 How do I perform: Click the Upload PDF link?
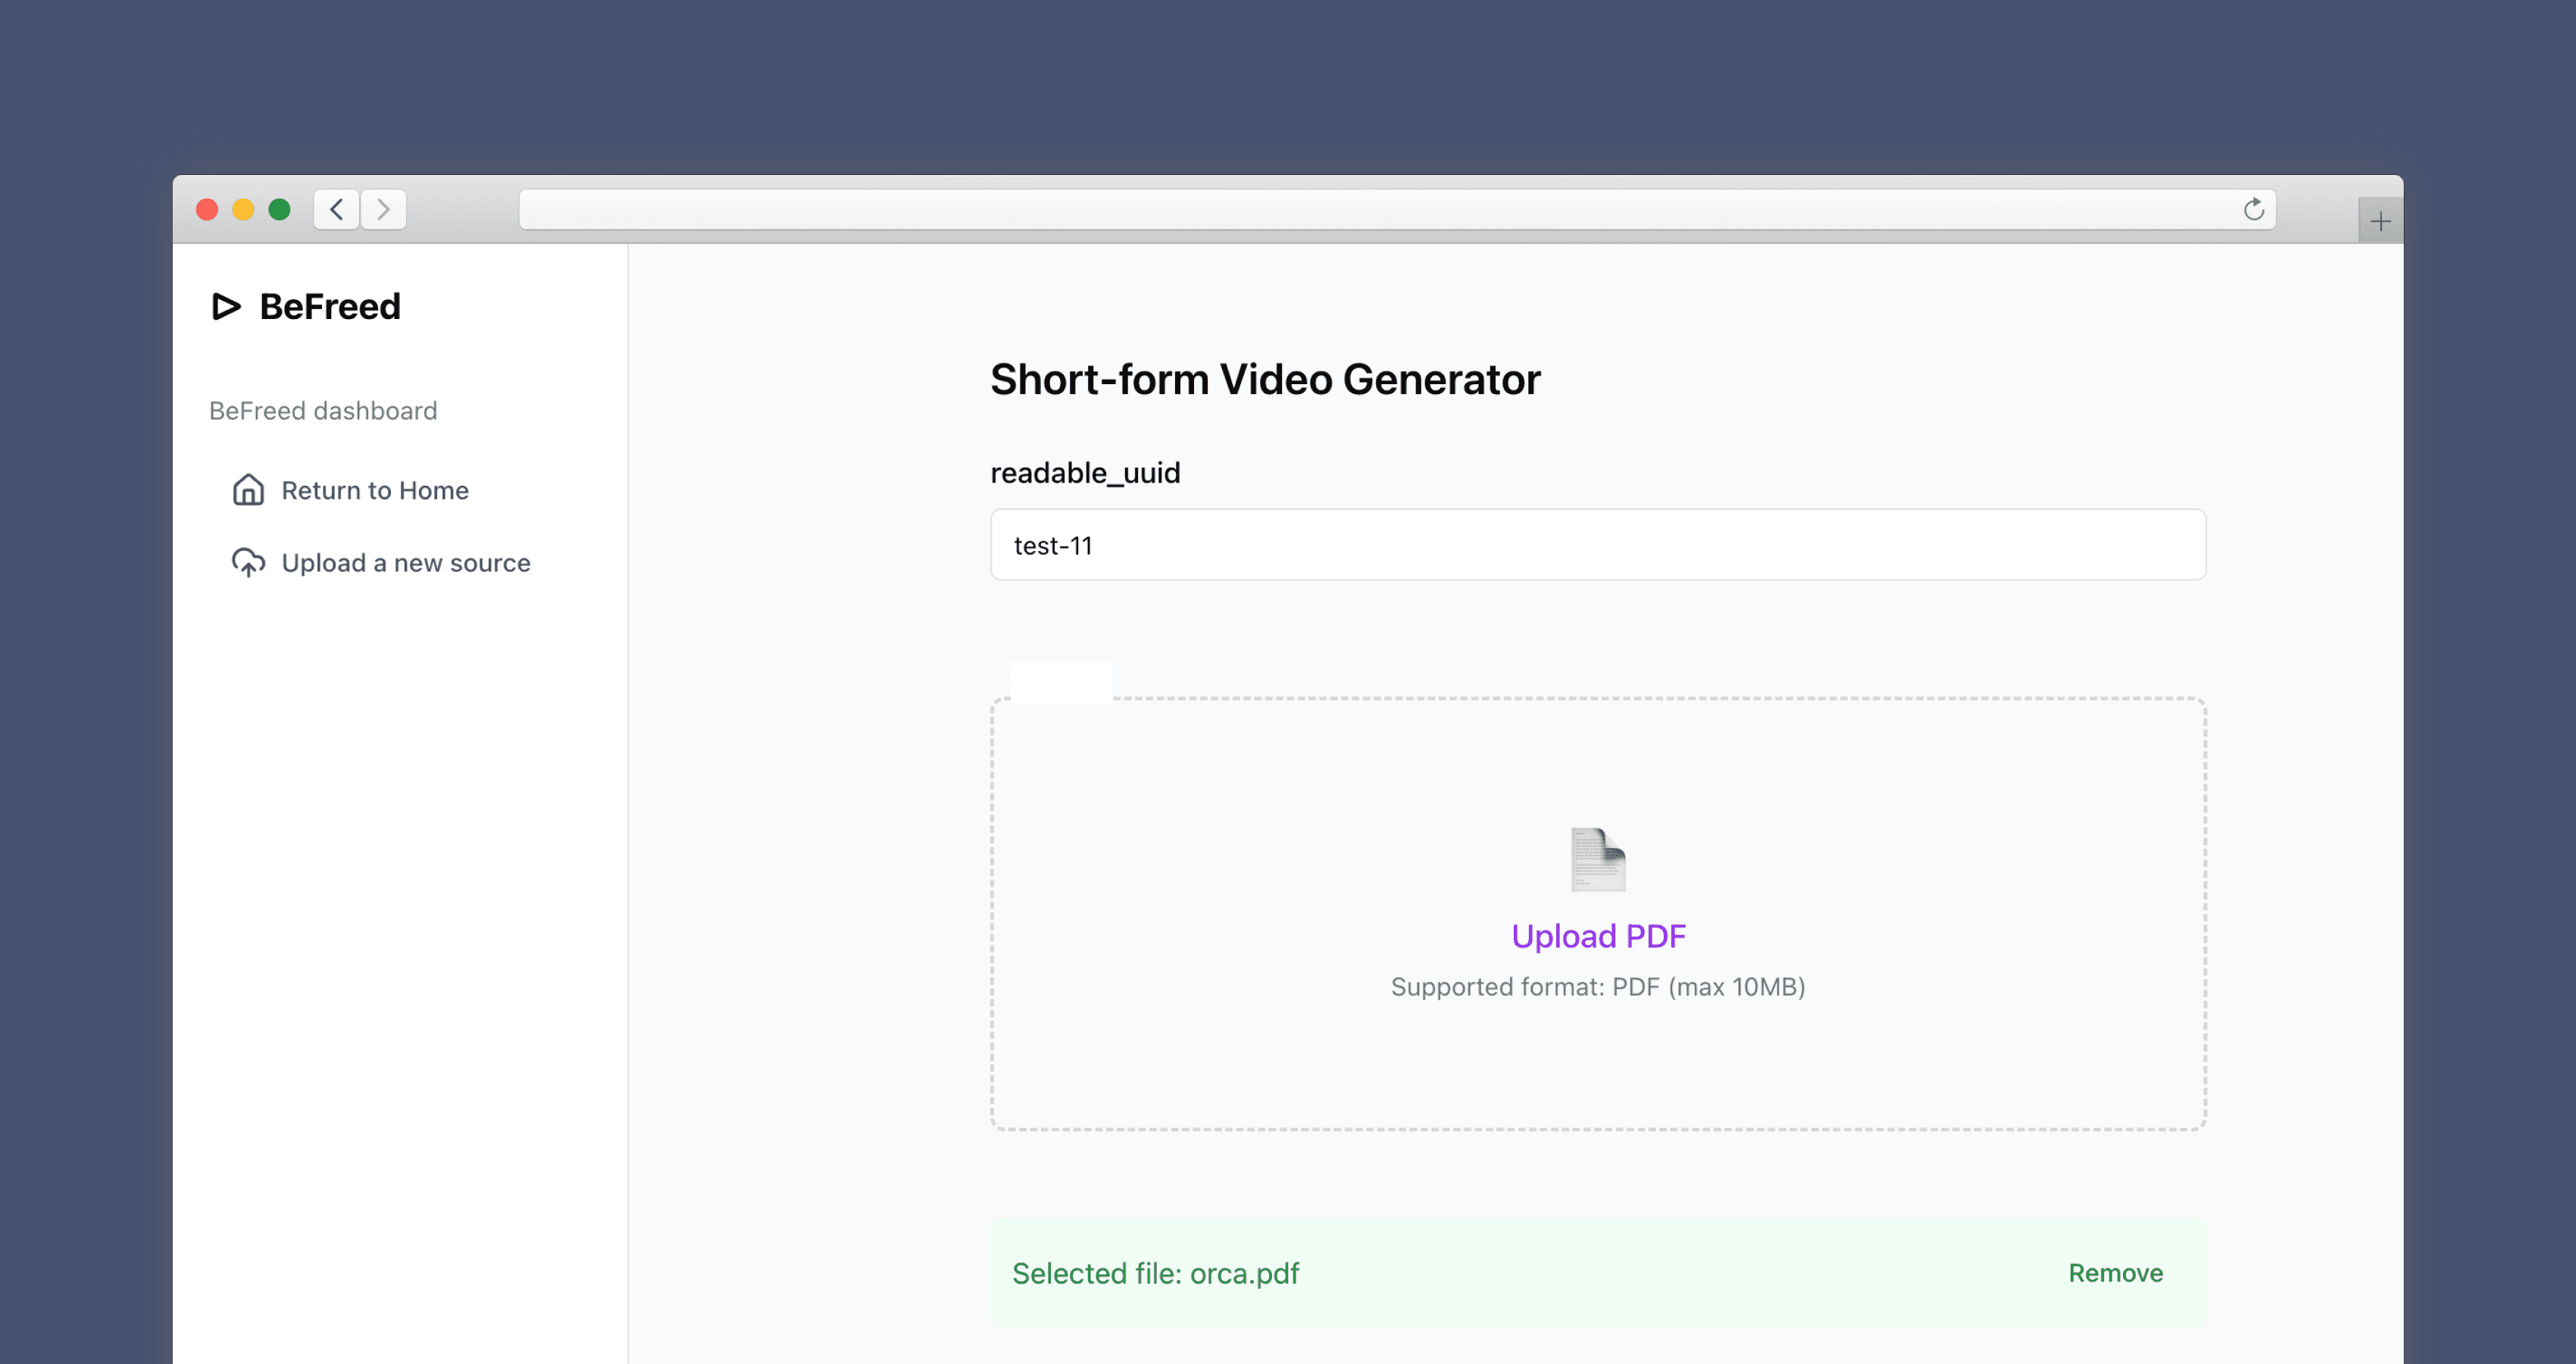click(x=1597, y=936)
